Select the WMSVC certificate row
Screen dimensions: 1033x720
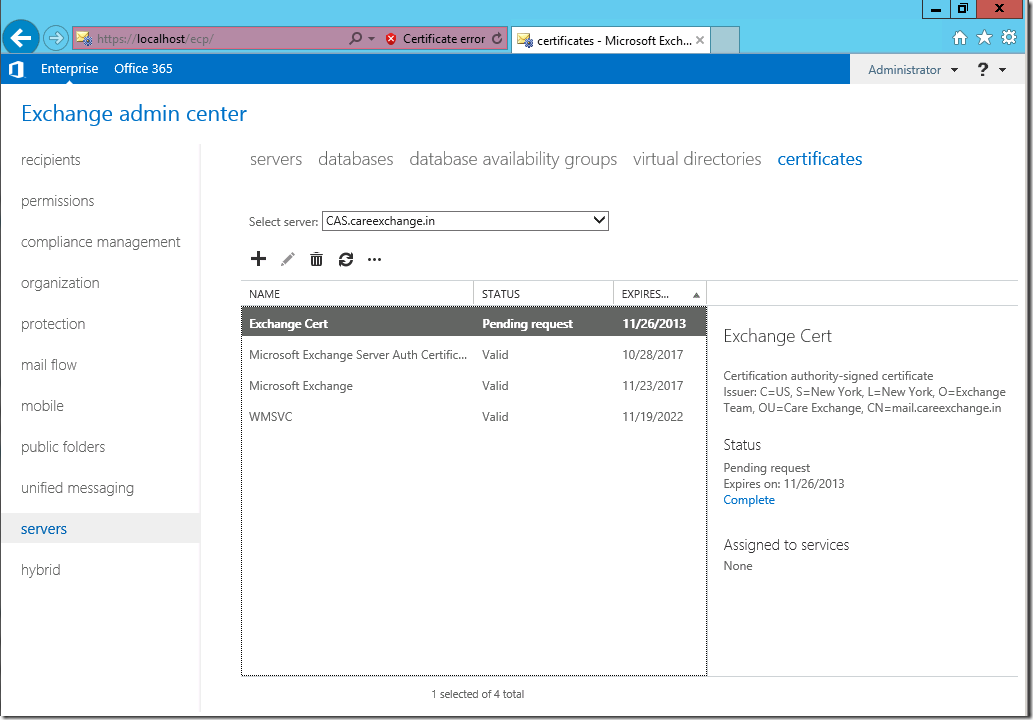pos(474,416)
